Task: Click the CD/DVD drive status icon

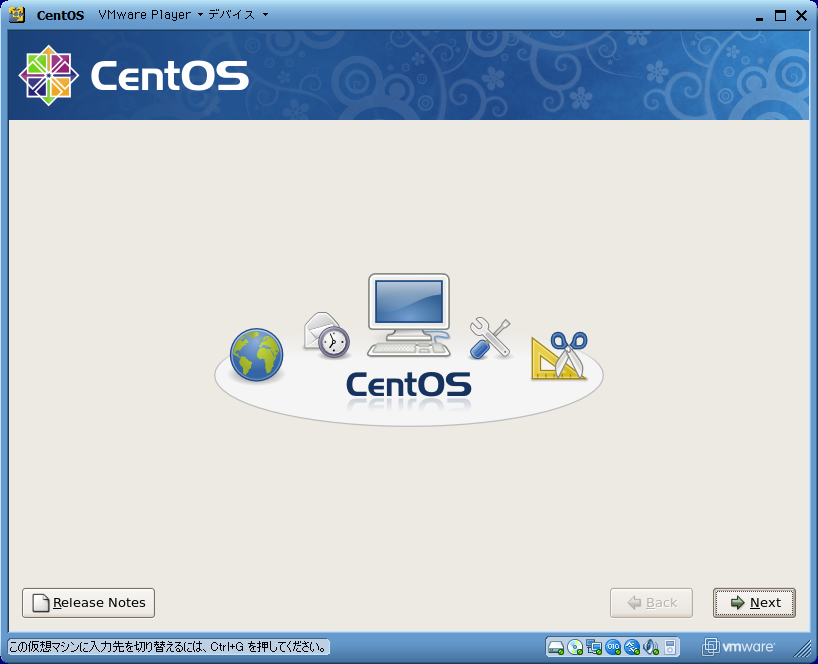Action: [575, 647]
